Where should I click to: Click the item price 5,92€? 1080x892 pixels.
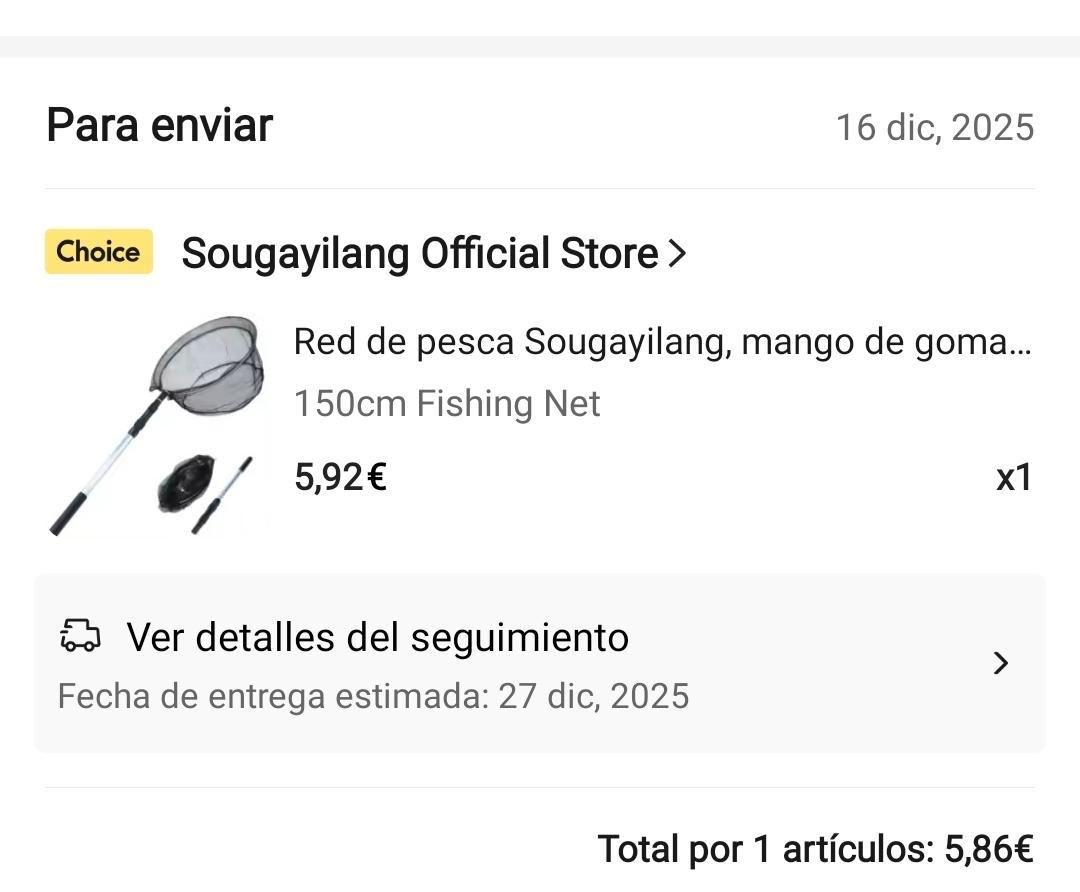tap(340, 477)
